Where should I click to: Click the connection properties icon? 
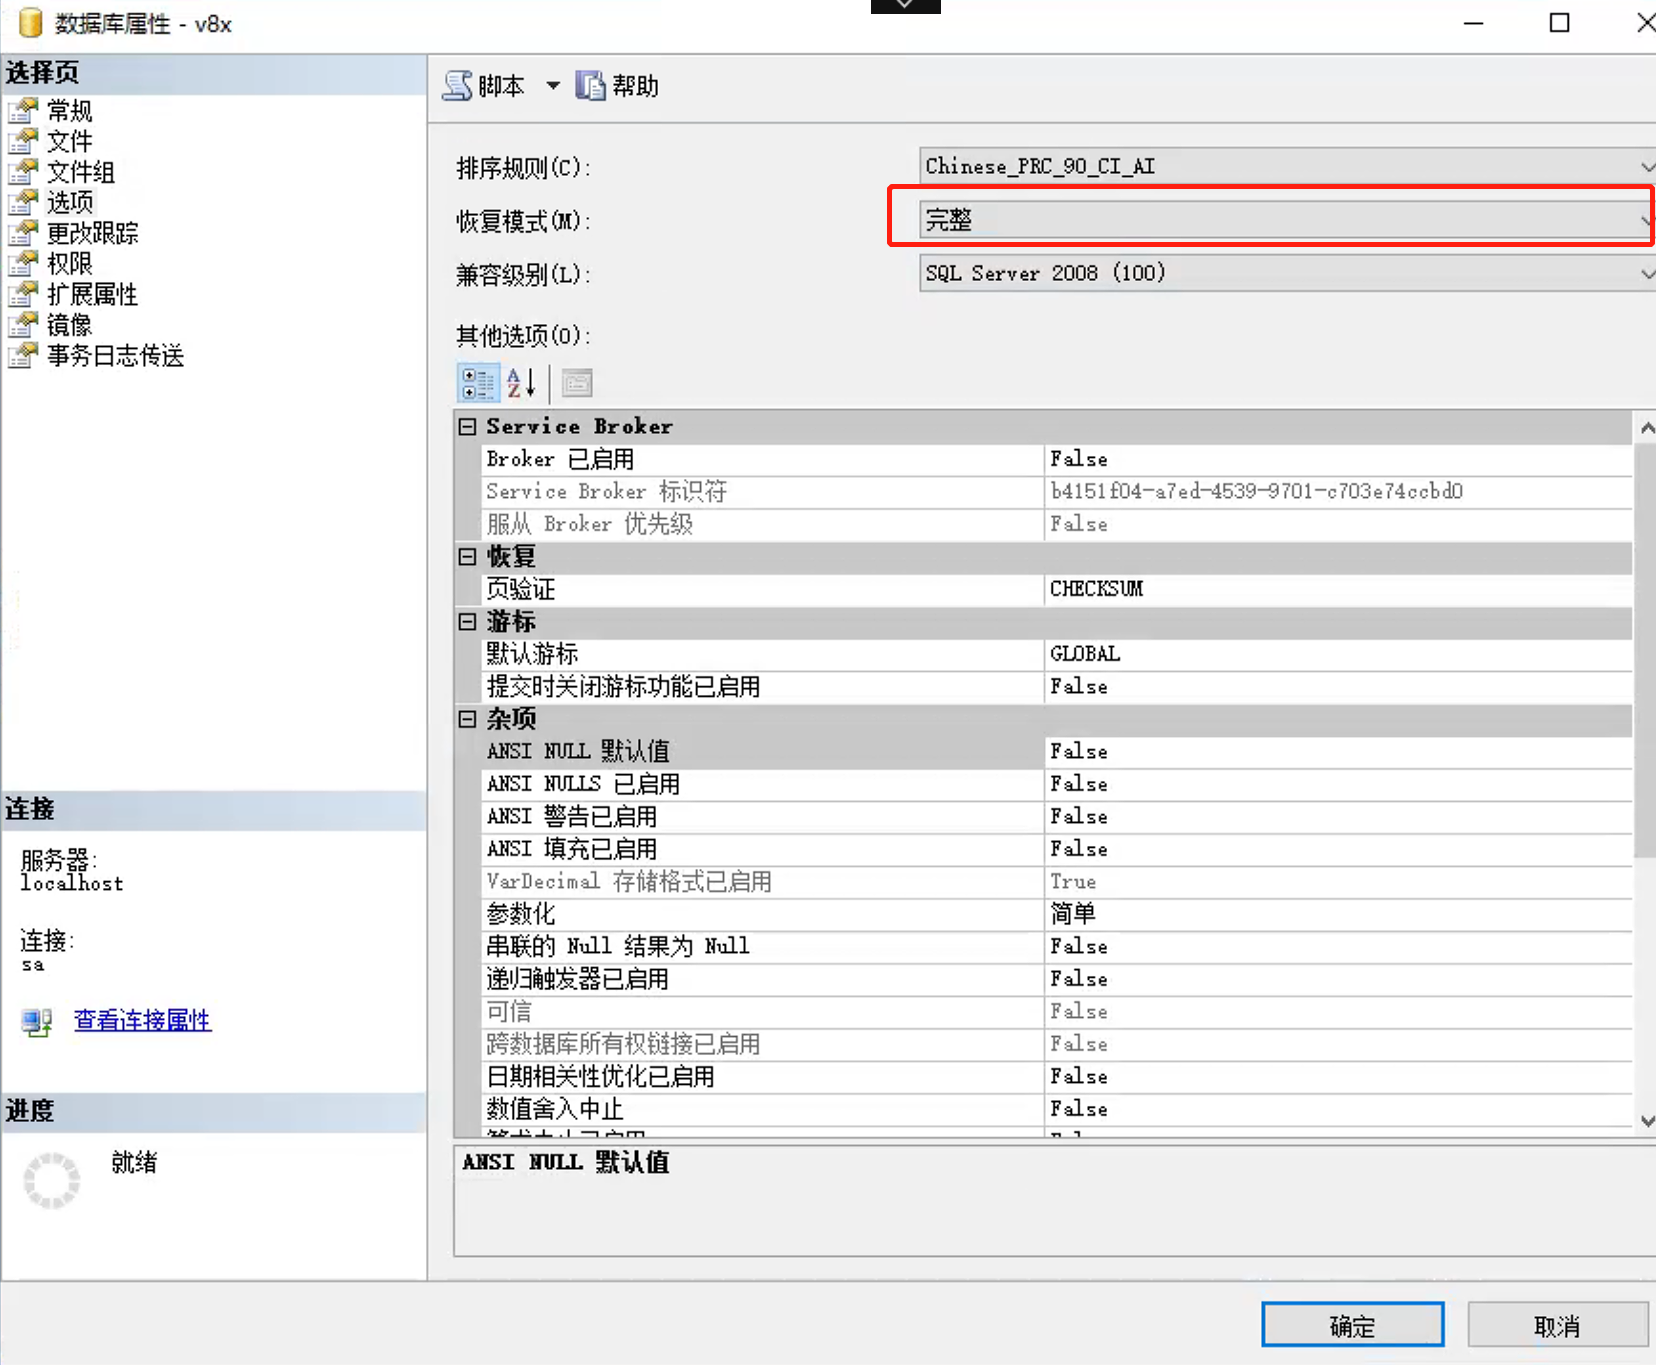[x=37, y=1021]
